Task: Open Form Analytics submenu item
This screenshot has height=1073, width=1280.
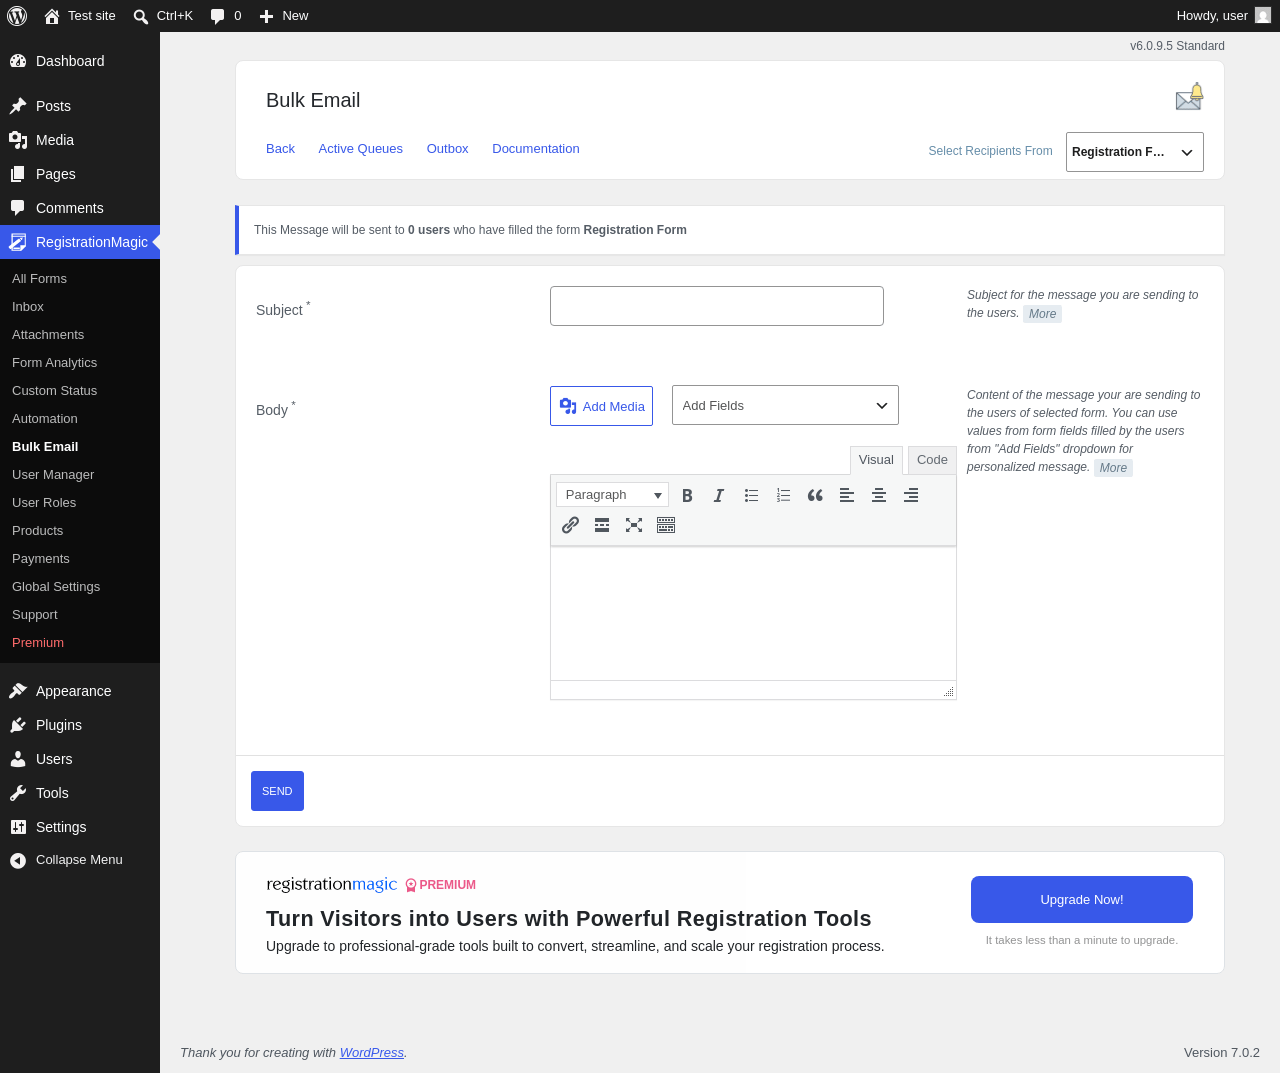Action: click(x=80, y=363)
